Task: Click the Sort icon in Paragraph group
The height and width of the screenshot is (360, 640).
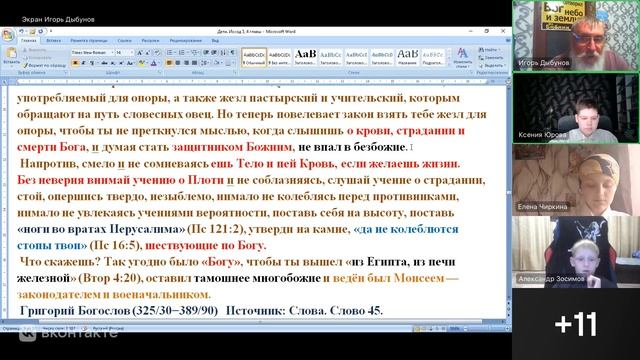Action: [x=223, y=53]
